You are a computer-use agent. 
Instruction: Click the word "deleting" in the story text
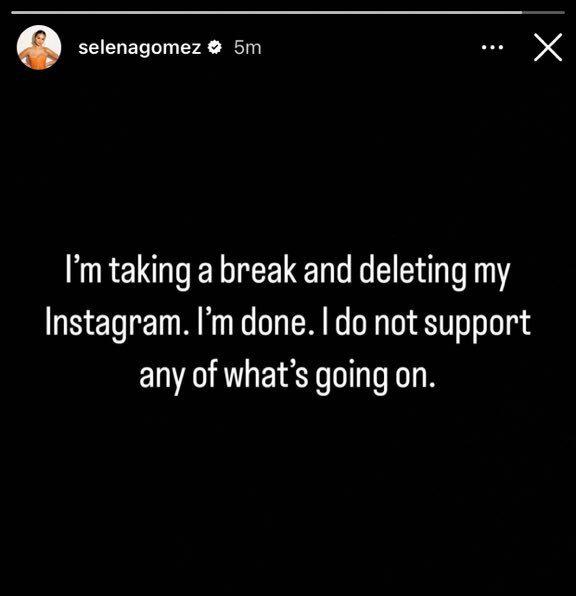point(413,271)
